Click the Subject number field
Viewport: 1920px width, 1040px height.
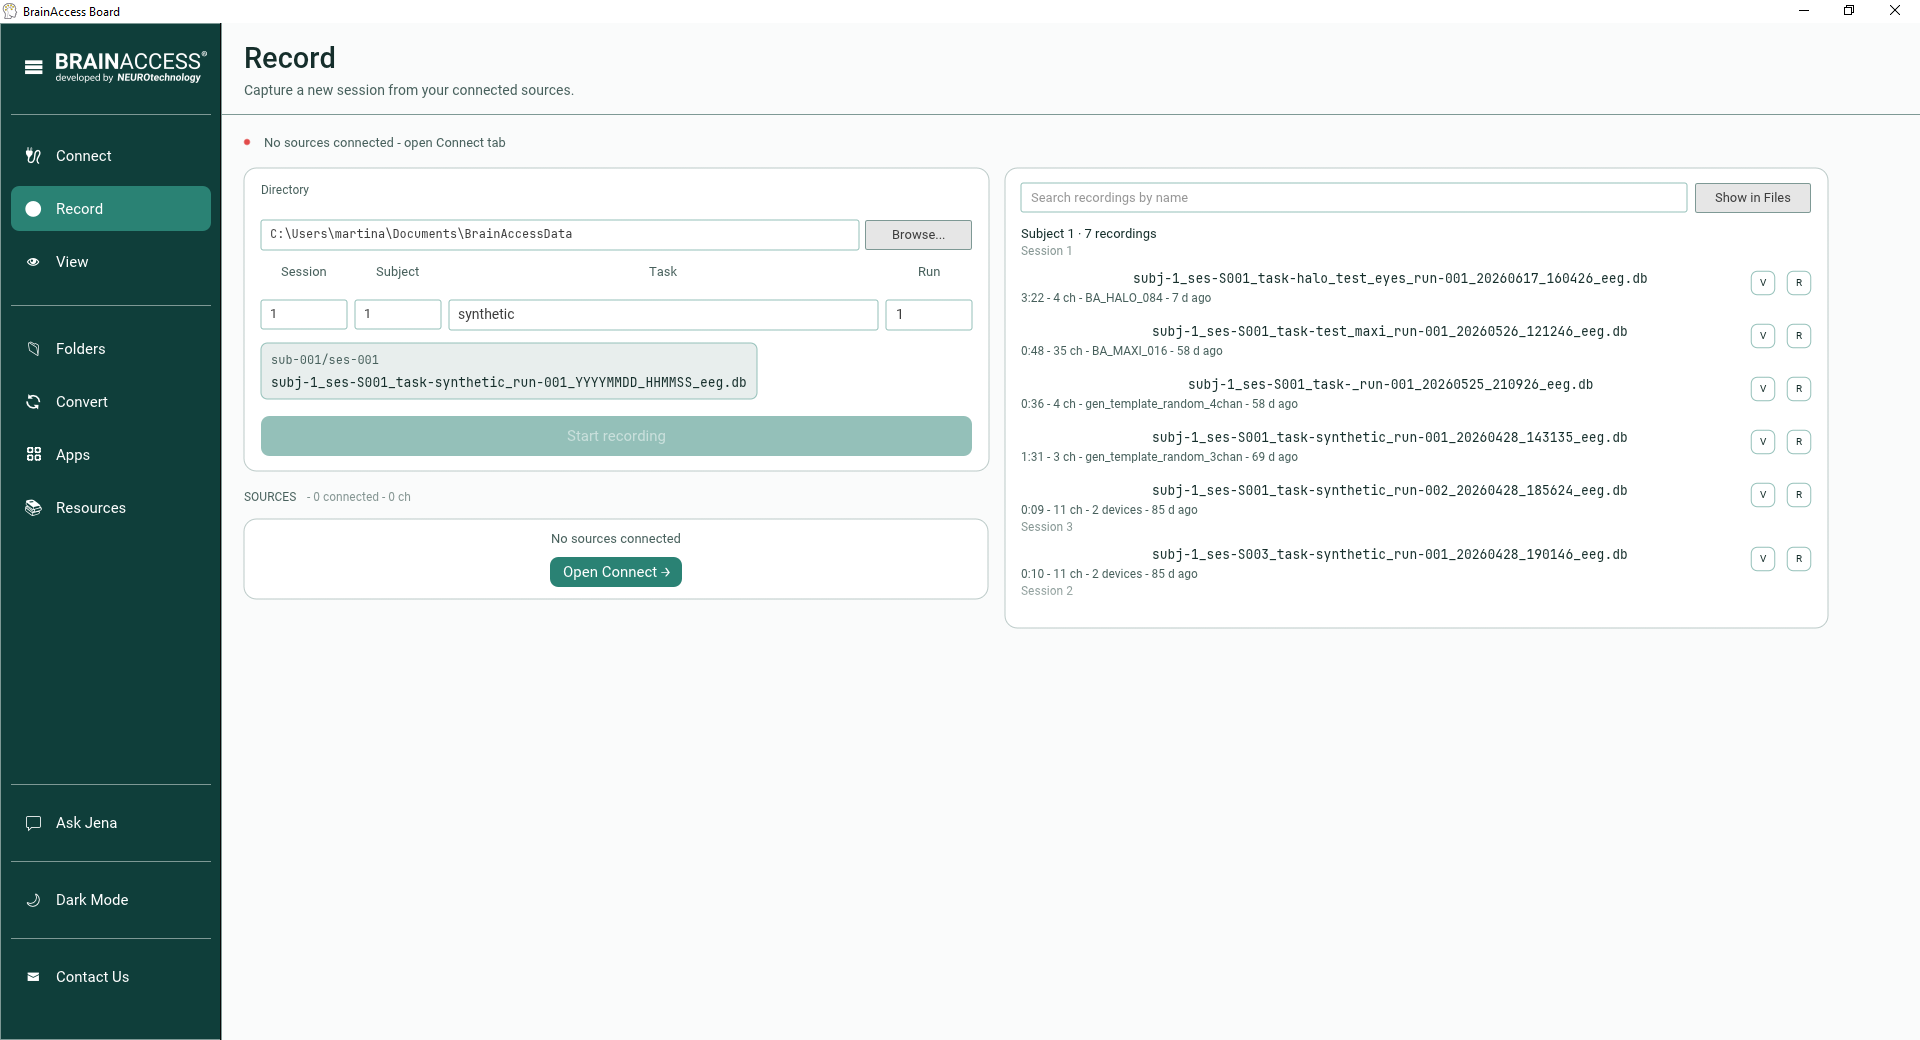pyautogui.click(x=398, y=315)
